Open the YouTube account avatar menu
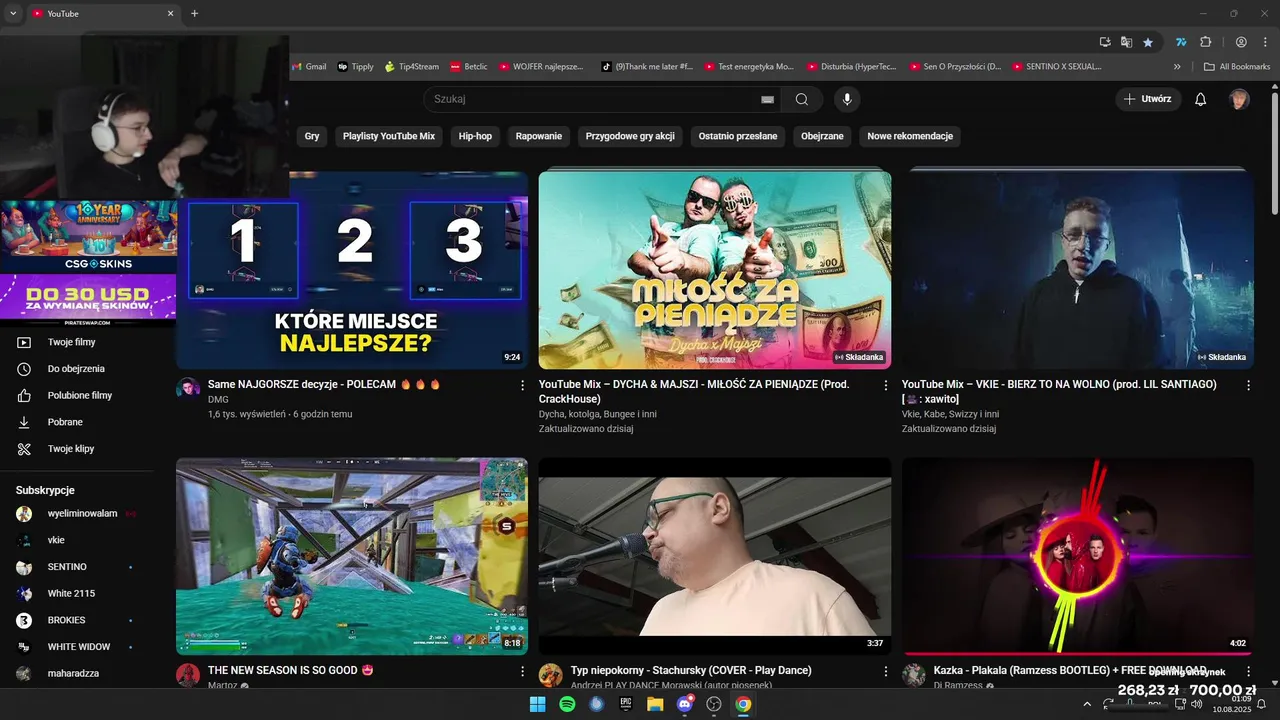Screen dimensions: 1280x720 pyautogui.click(x=1239, y=99)
